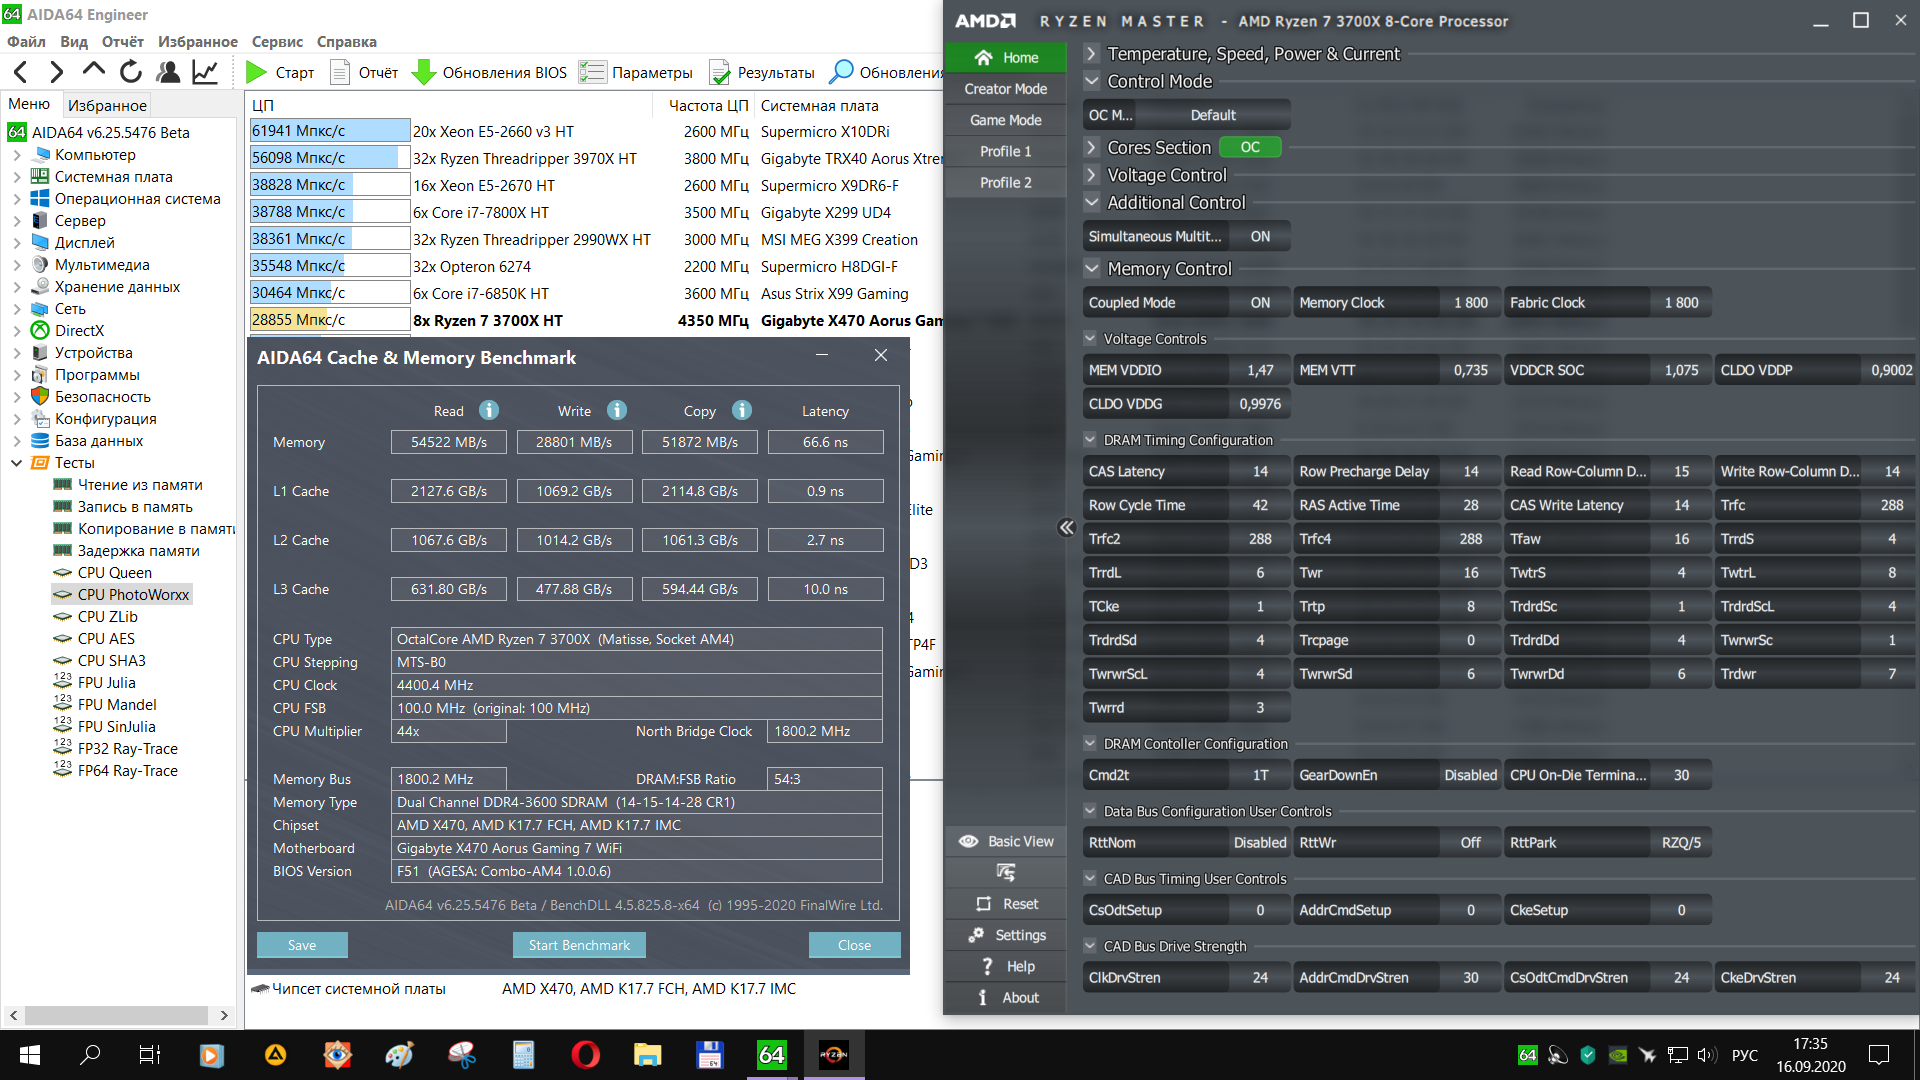Image resolution: width=1920 pixels, height=1080 pixels.
Task: Expand Temperature, Speed, Power & Current section
Action: [x=1092, y=54]
